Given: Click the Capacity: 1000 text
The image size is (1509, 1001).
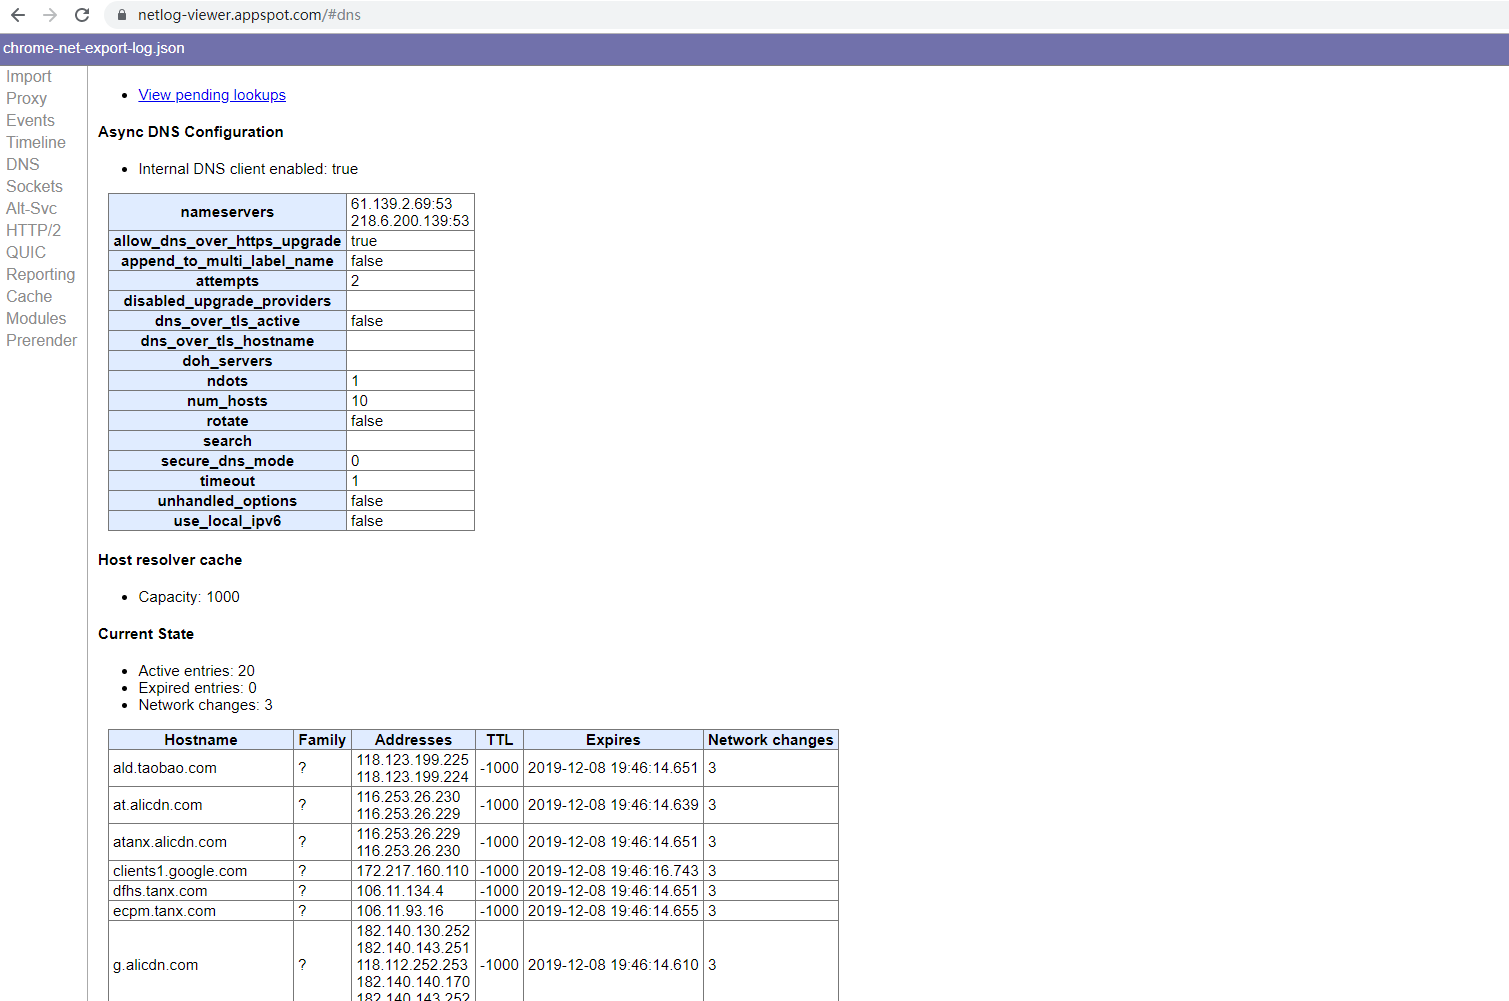Looking at the screenshot, I should pos(189,597).
